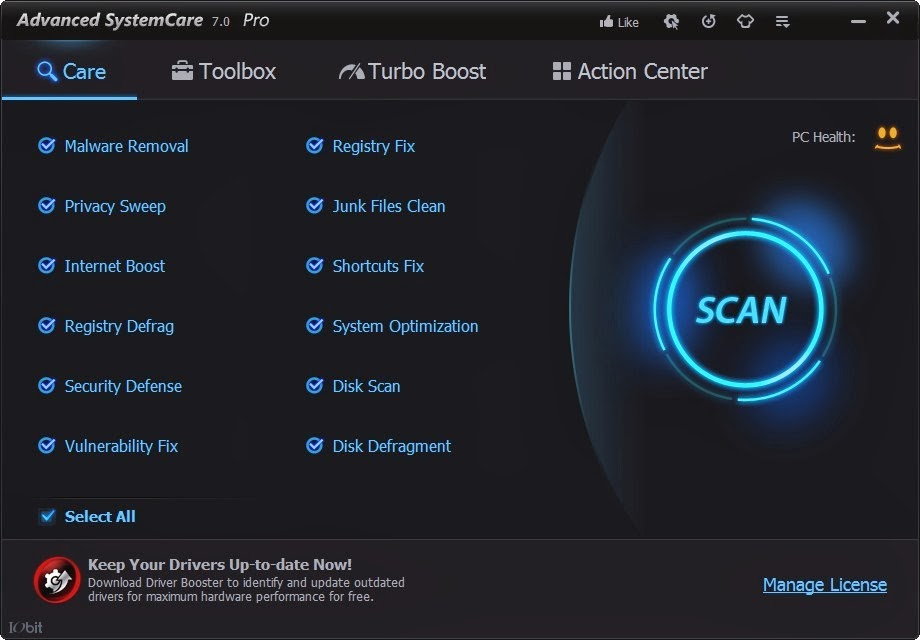The height and width of the screenshot is (640, 920).
Task: Toggle the Privacy Sweep checkbox
Action: coord(47,205)
